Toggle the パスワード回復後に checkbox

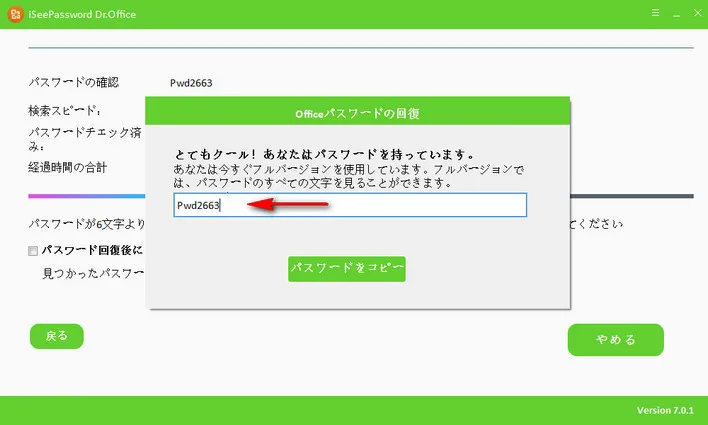33,251
